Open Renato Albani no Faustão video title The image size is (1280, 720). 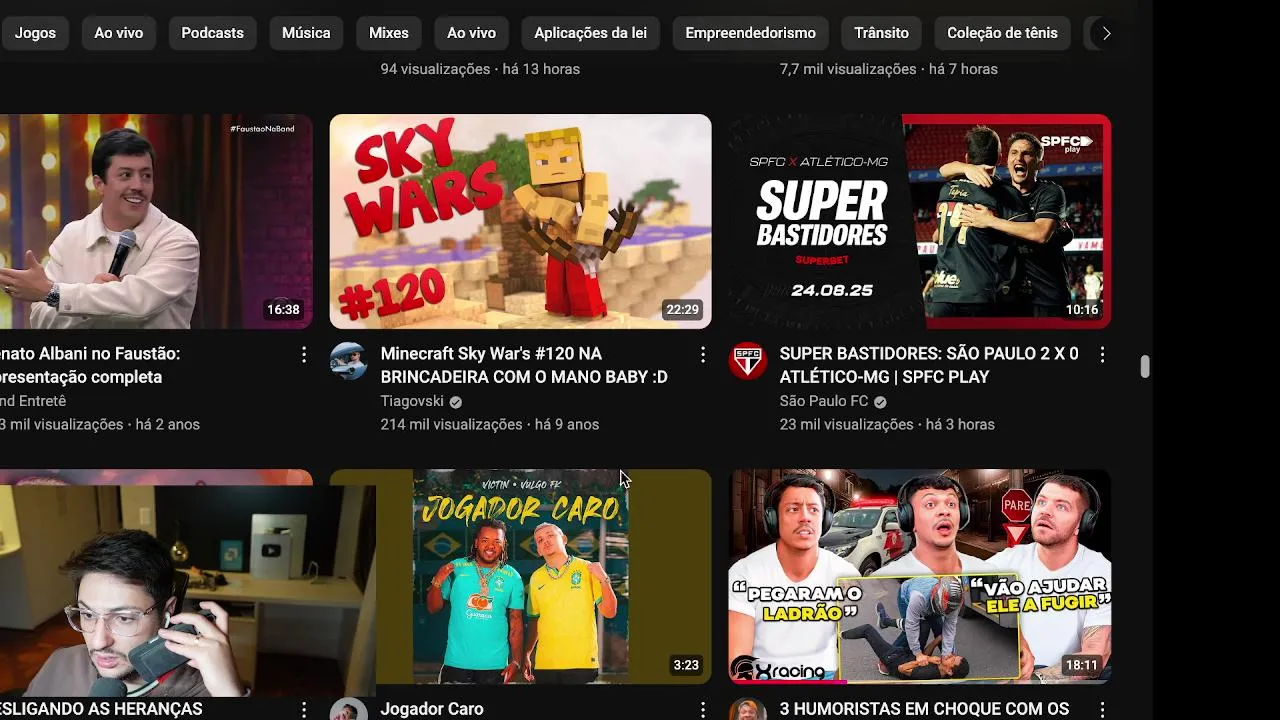[x=90, y=365]
